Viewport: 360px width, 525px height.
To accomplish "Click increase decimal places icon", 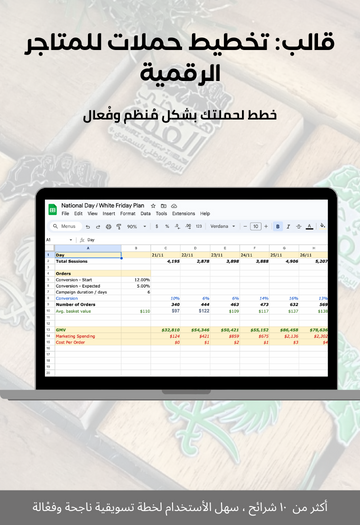I will (x=188, y=227).
